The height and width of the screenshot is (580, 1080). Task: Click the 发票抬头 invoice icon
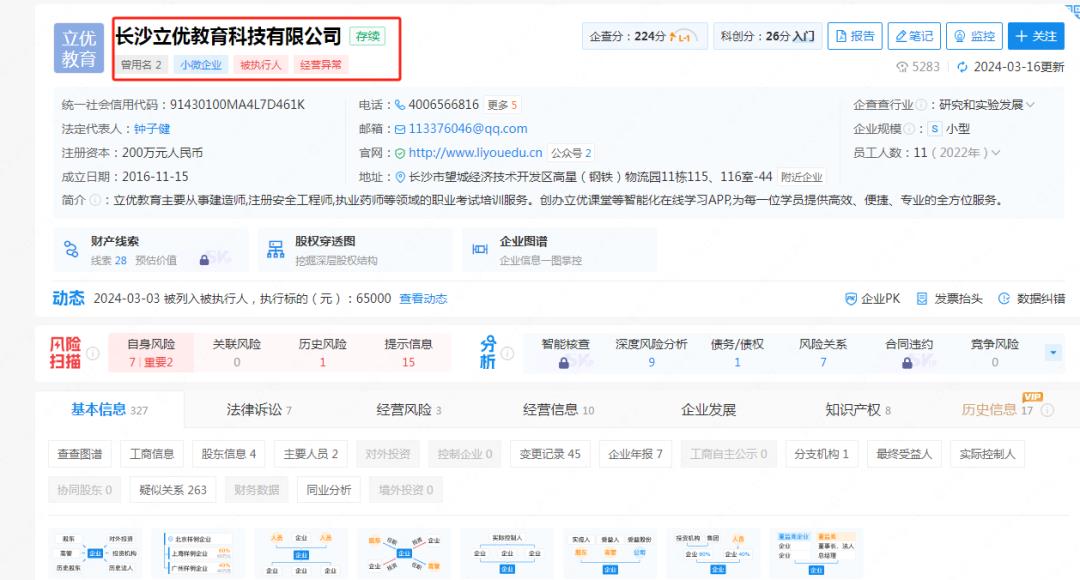pyautogui.click(x=922, y=299)
